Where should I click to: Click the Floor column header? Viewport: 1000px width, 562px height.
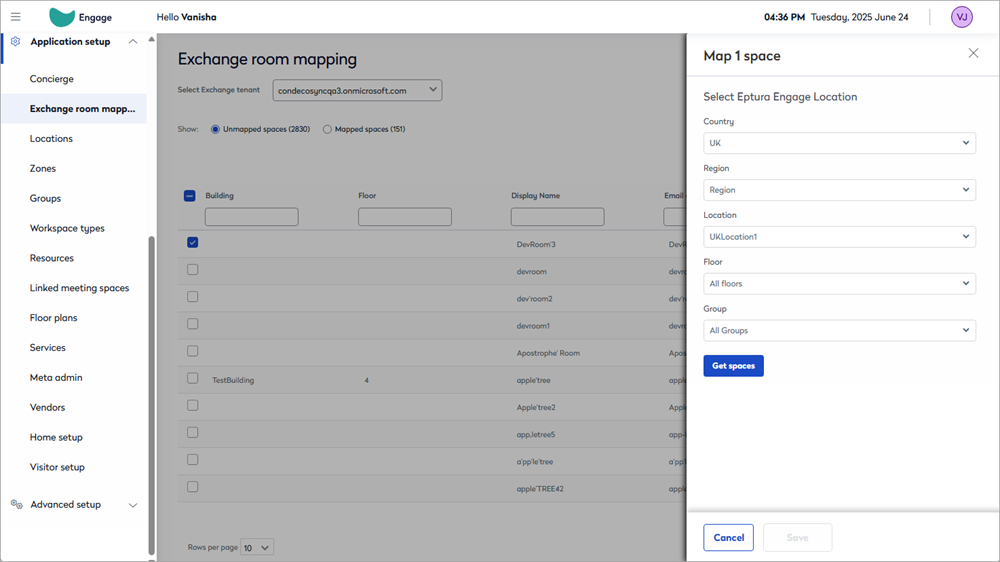click(x=367, y=196)
